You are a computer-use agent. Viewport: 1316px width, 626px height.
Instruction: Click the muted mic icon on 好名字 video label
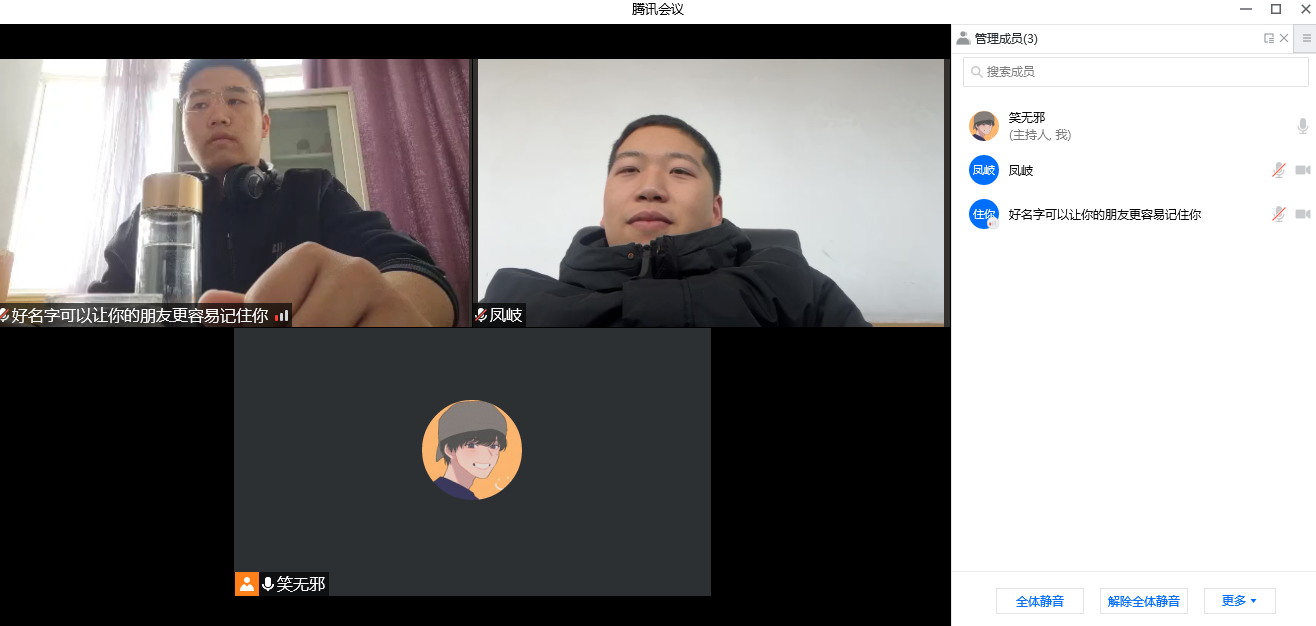click(x=5, y=315)
